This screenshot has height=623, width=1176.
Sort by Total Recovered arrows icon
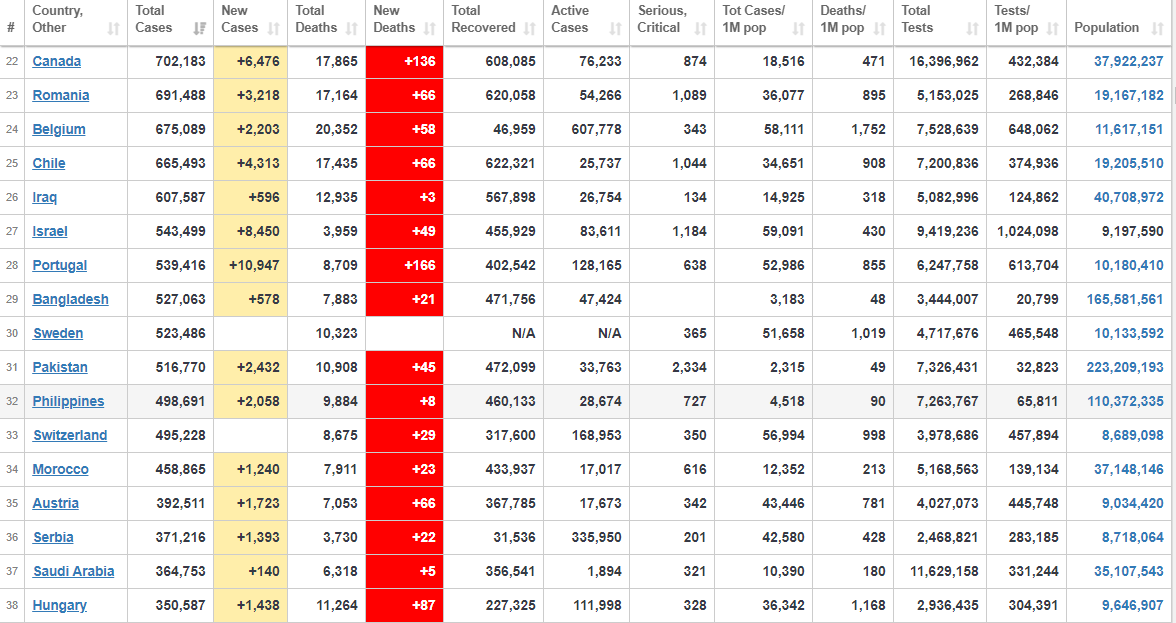point(530,29)
